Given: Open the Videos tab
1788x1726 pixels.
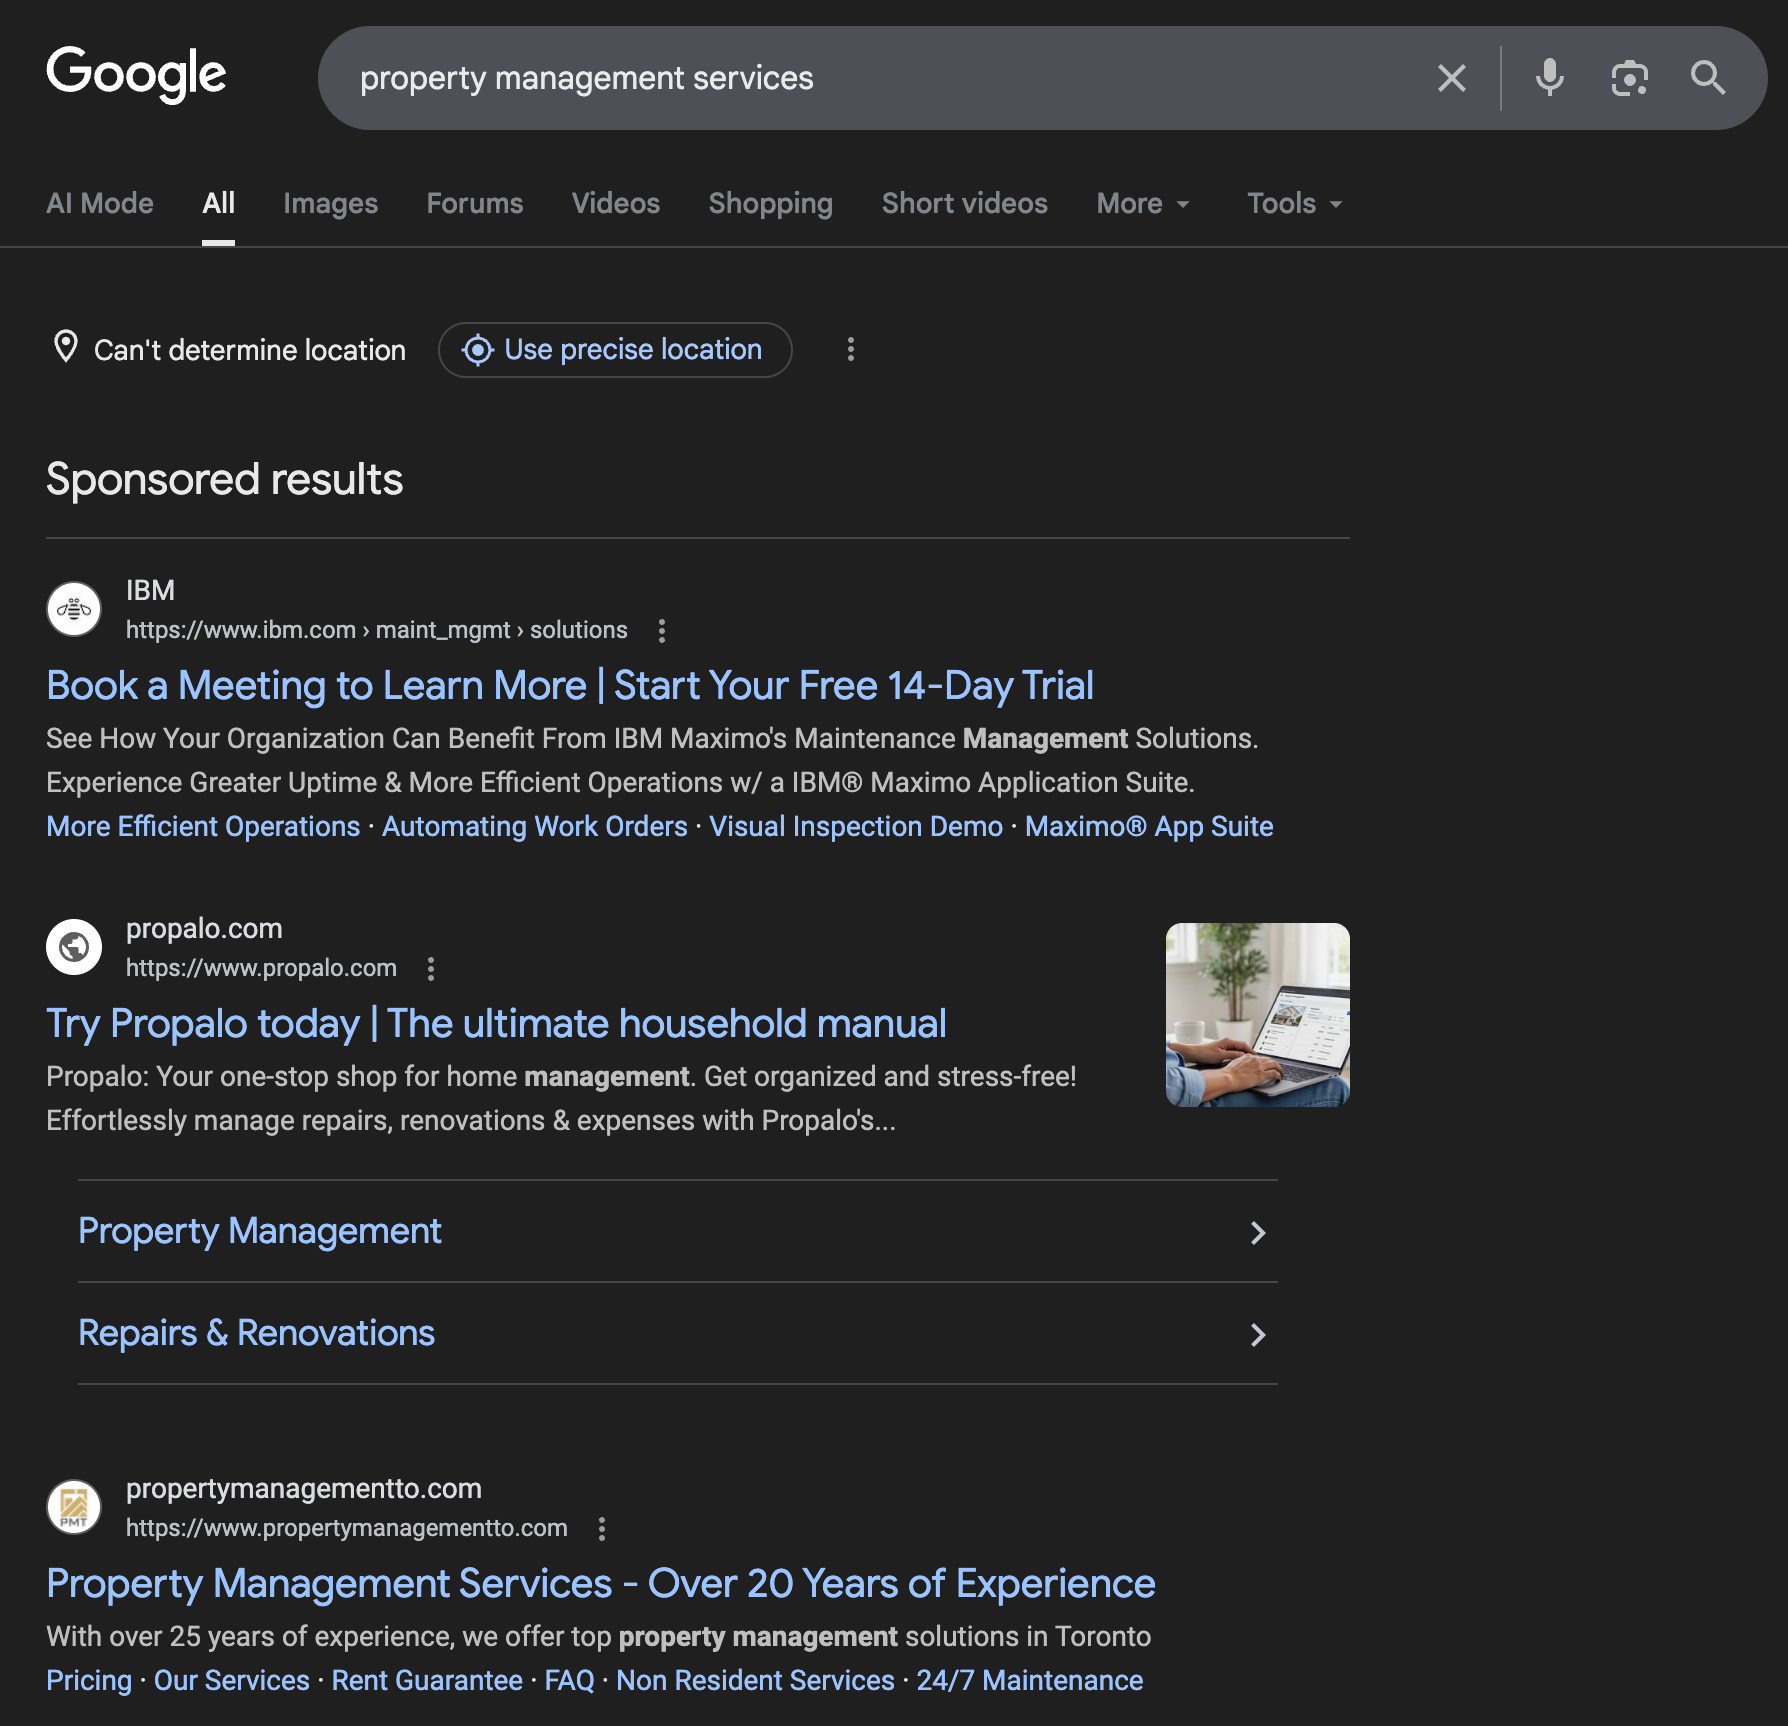Looking at the screenshot, I should coord(616,203).
